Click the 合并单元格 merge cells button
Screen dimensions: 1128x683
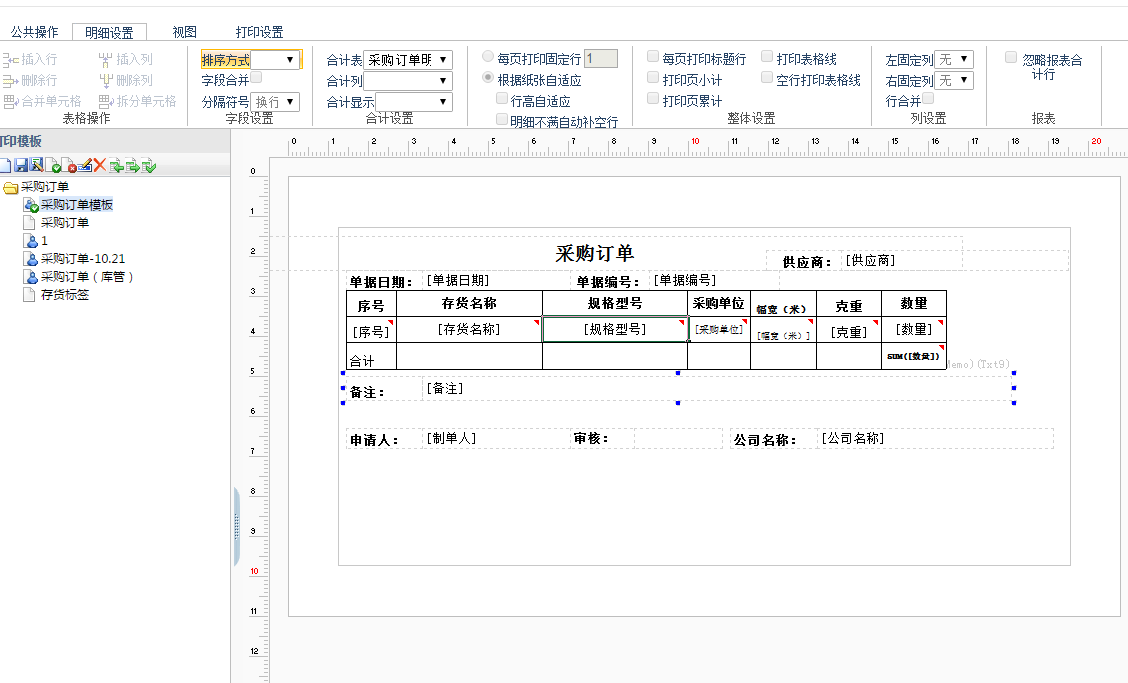click(x=42, y=101)
